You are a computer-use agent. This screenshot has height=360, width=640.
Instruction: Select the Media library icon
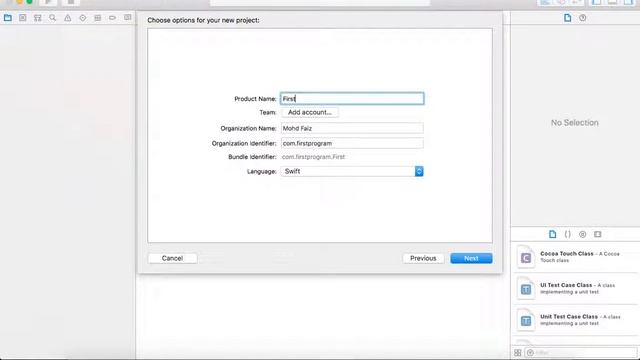598,234
